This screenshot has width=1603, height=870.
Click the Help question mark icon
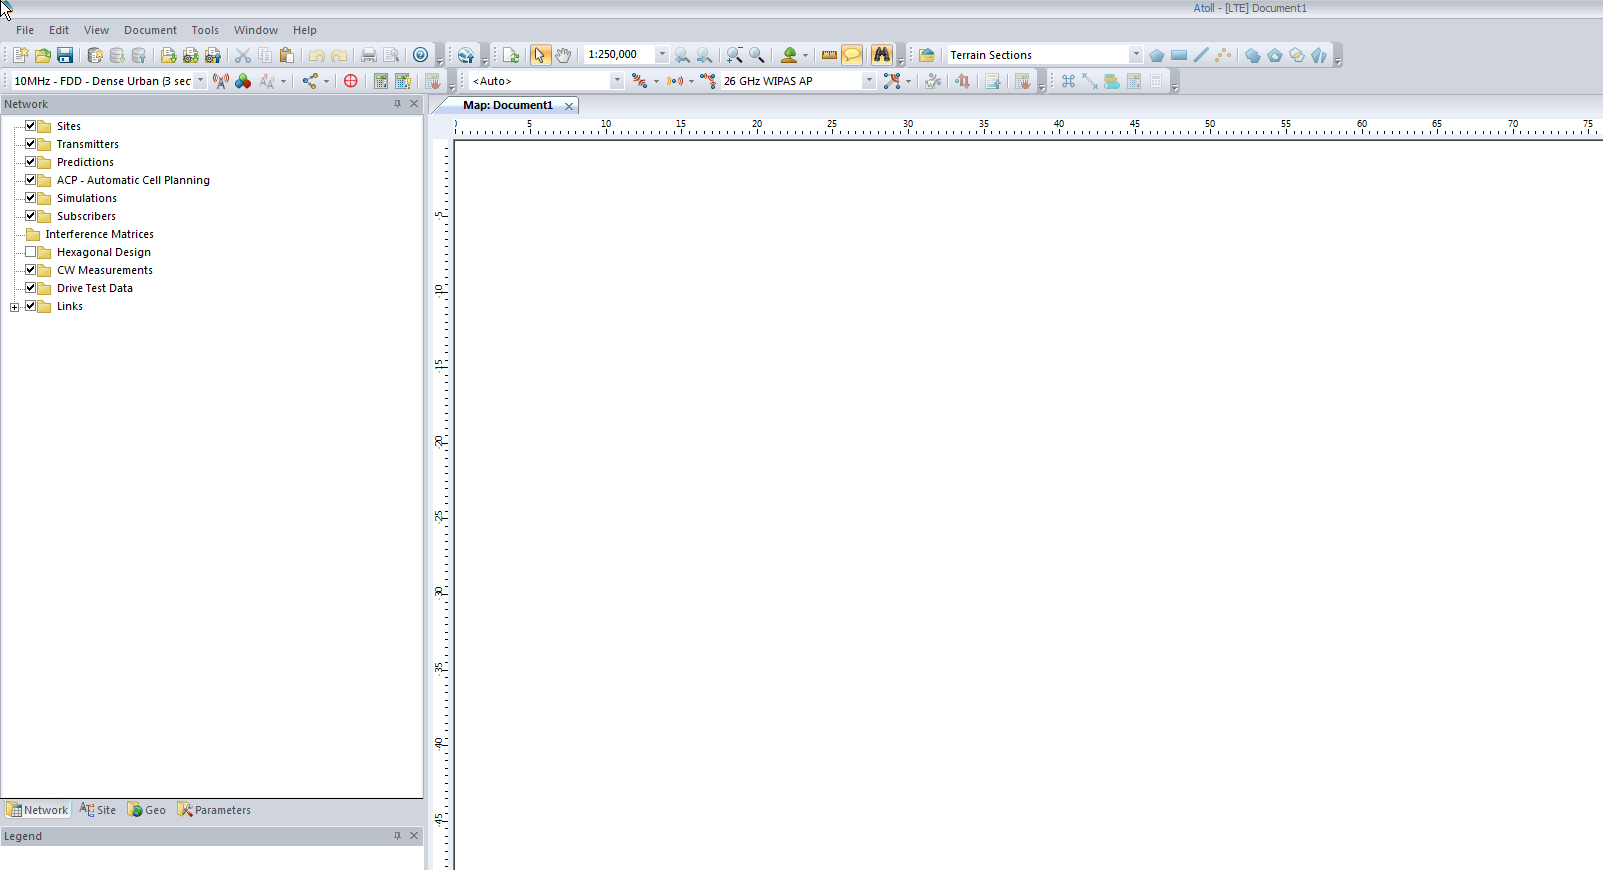(x=421, y=55)
